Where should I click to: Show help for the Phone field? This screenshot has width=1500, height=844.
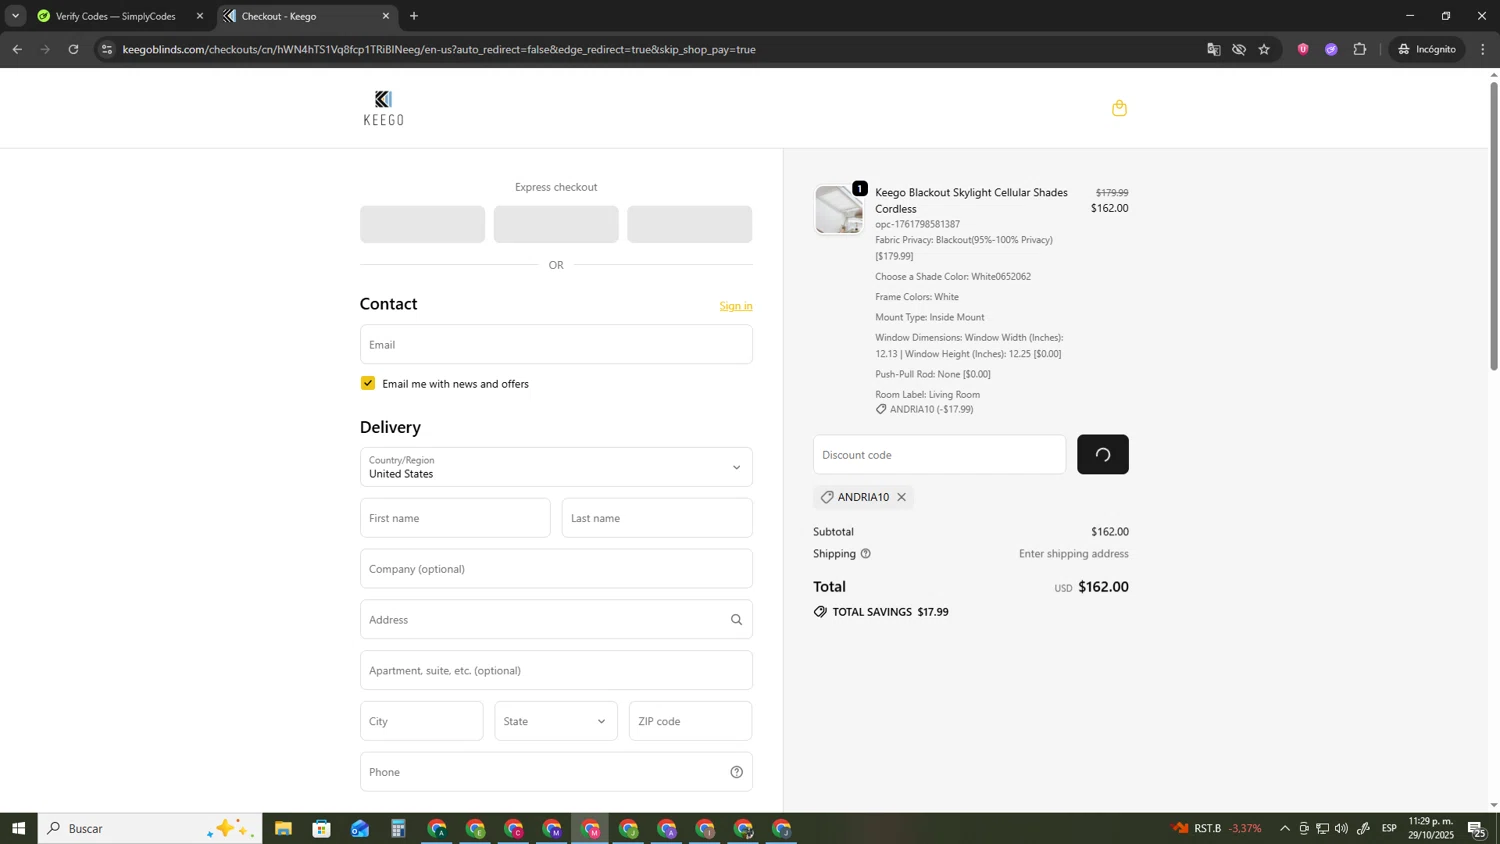tap(736, 772)
